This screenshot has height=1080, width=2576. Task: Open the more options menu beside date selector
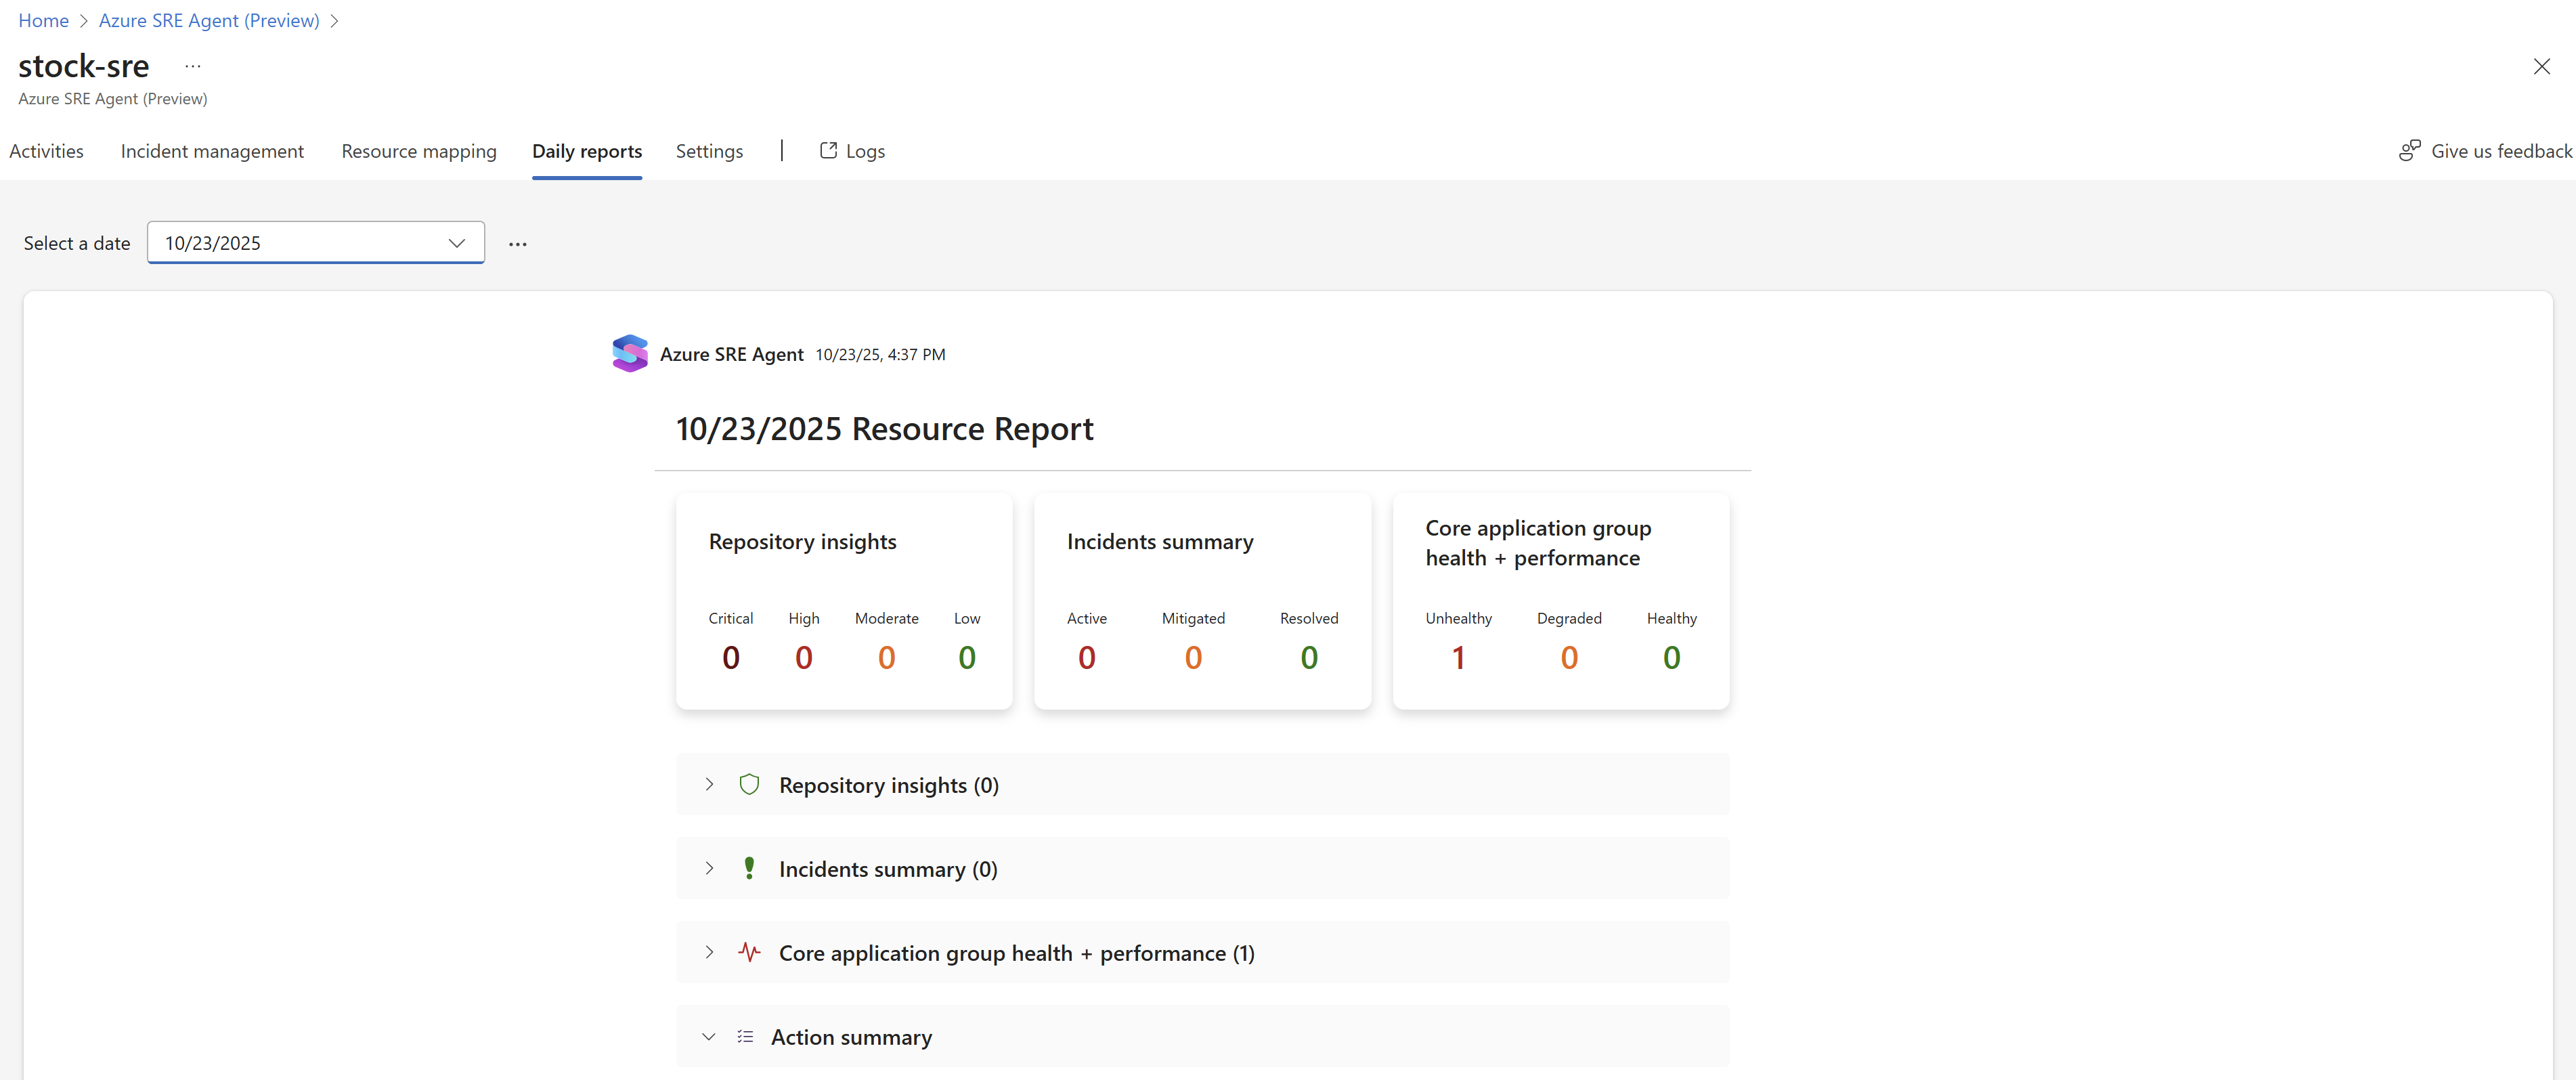(x=517, y=244)
